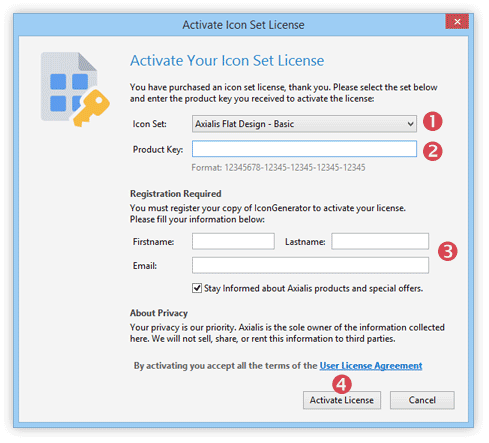Image resolution: width=489 pixels, height=443 pixels.
Task: Toggle the Stay Informed checkbox
Action: pyautogui.click(x=197, y=288)
